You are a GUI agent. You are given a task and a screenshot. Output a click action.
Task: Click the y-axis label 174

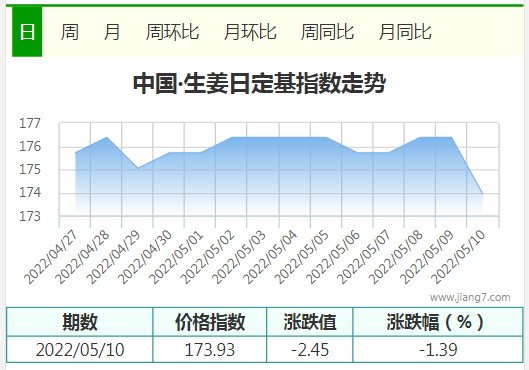[30, 193]
